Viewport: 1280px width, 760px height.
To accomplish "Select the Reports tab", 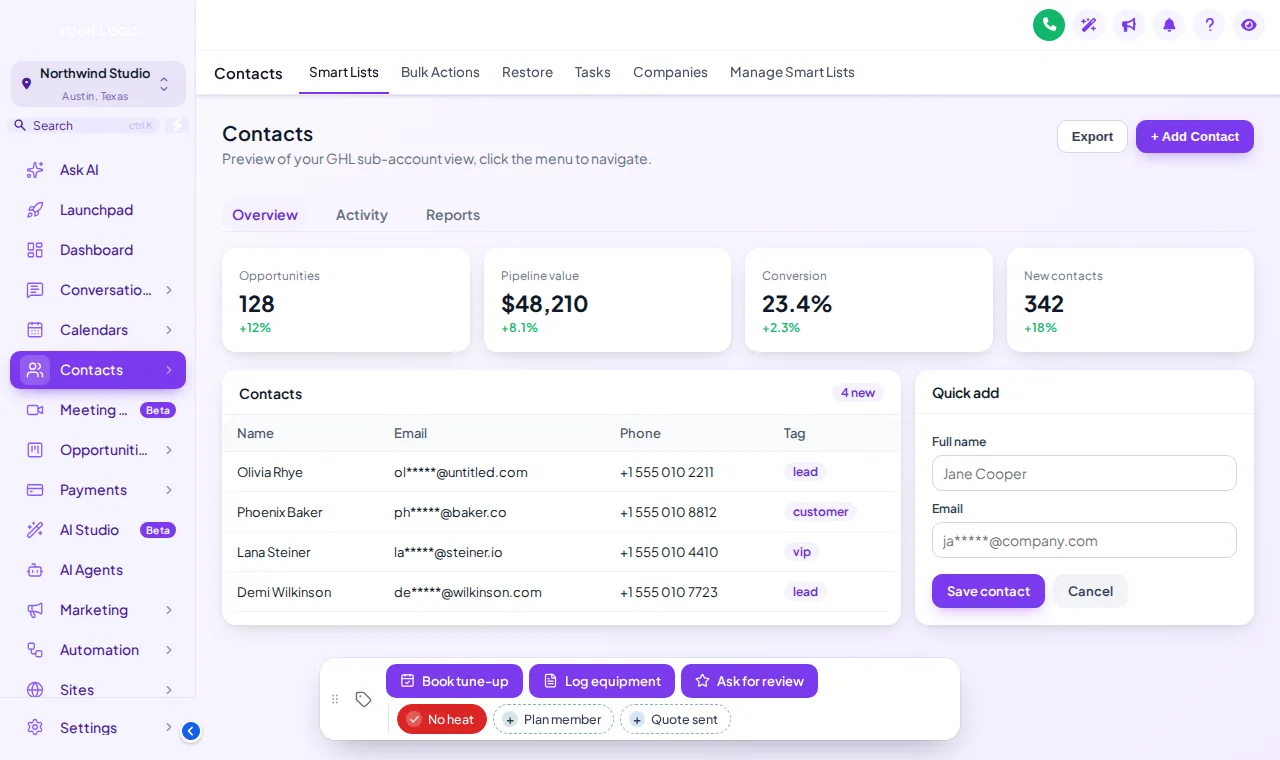I will tap(453, 215).
